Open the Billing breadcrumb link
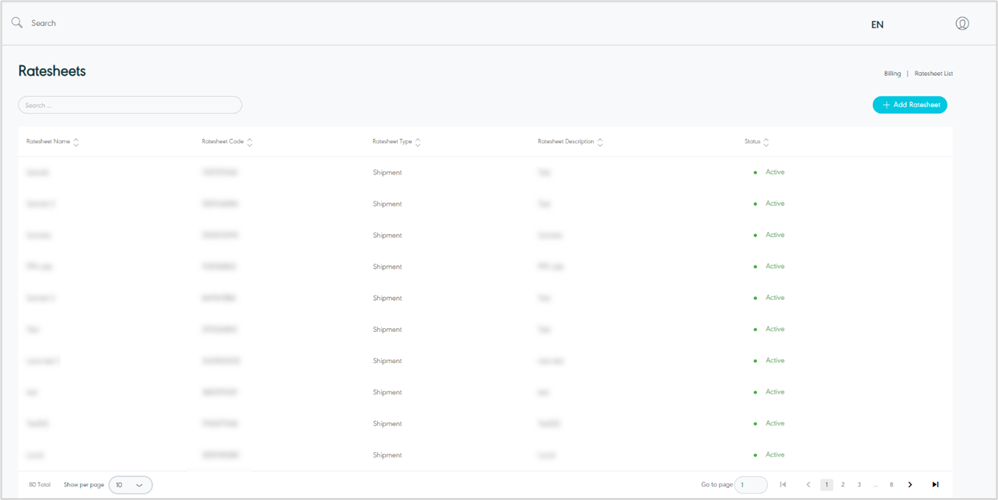The image size is (998, 500). point(892,73)
